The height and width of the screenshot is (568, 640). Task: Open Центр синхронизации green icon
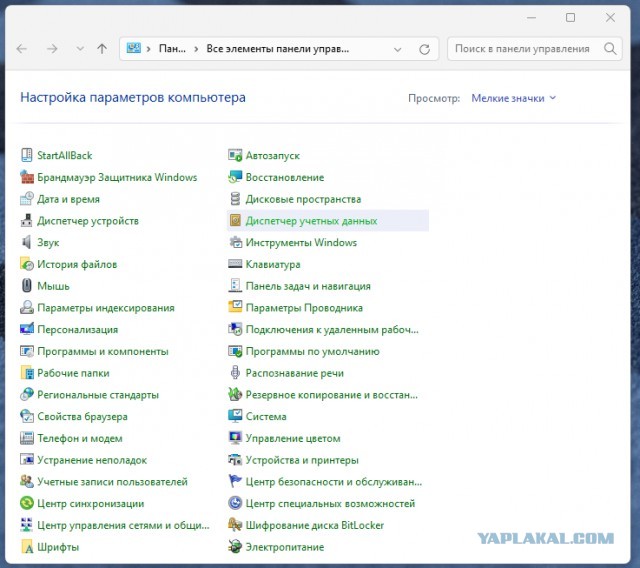tap(27, 503)
